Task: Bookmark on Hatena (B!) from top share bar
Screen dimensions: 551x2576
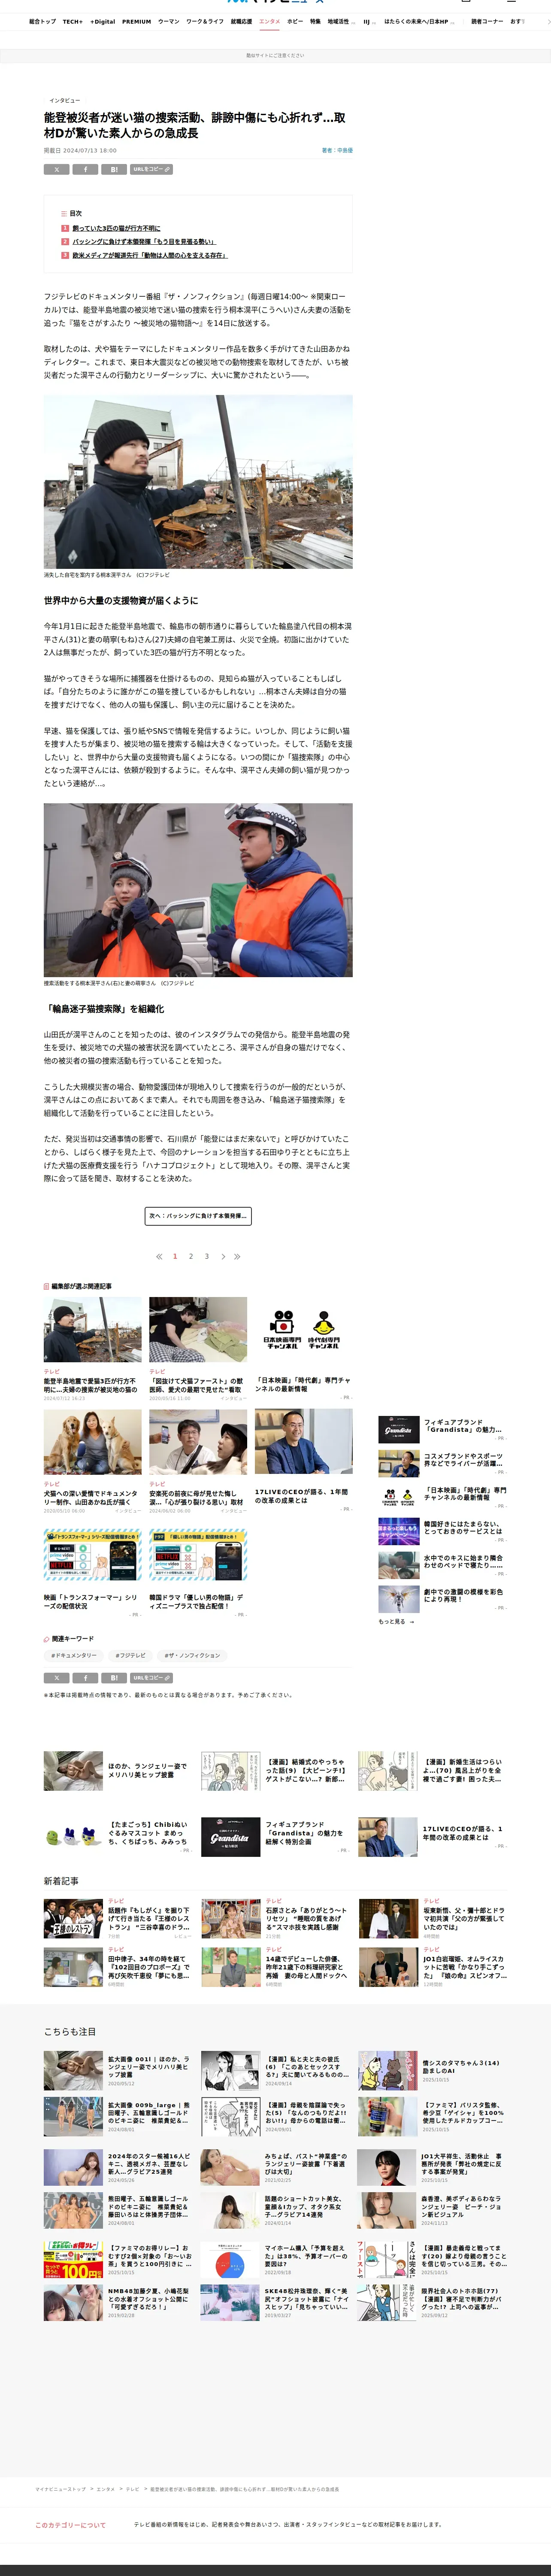Action: 114,170
